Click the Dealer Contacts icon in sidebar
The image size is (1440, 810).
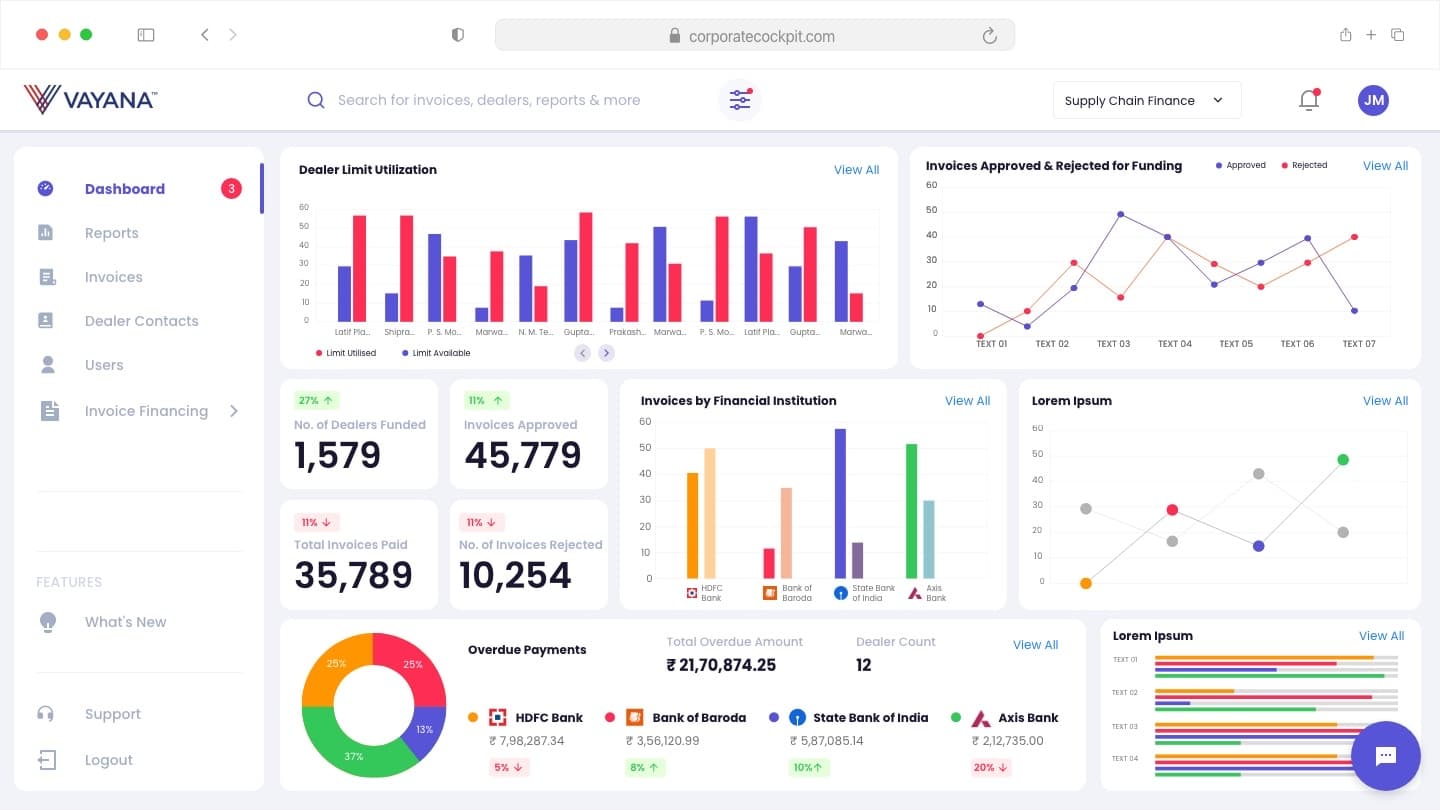point(45,320)
